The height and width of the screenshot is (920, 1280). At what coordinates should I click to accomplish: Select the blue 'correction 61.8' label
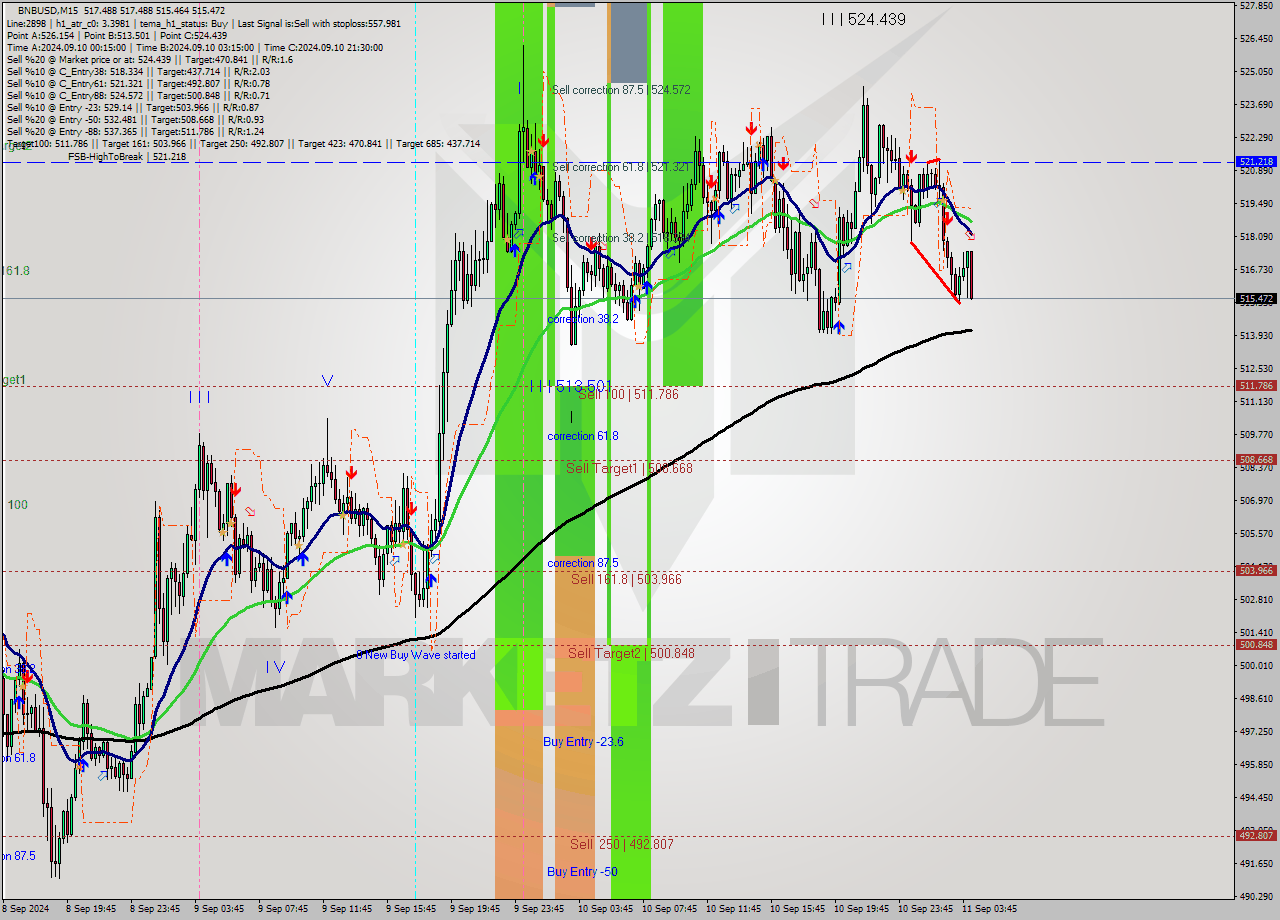(x=583, y=436)
